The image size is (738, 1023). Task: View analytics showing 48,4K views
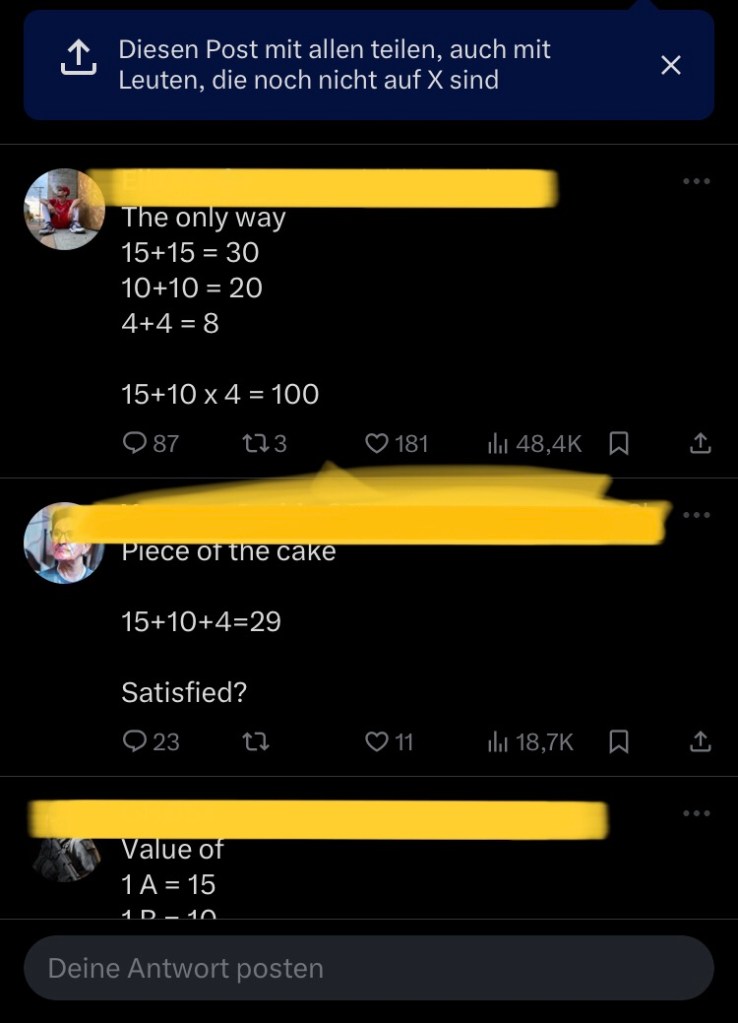(x=534, y=444)
